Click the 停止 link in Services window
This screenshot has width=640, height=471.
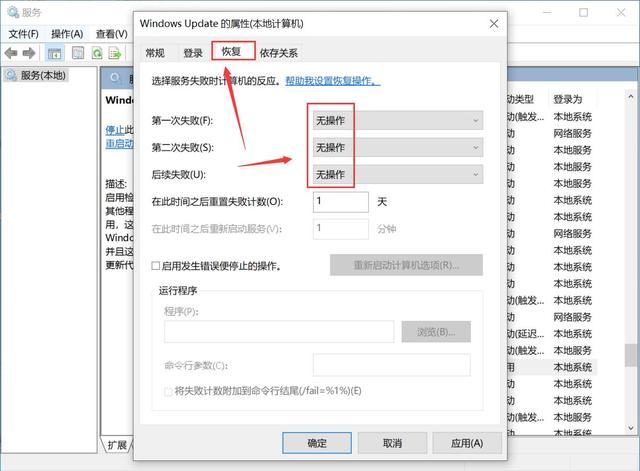point(115,130)
